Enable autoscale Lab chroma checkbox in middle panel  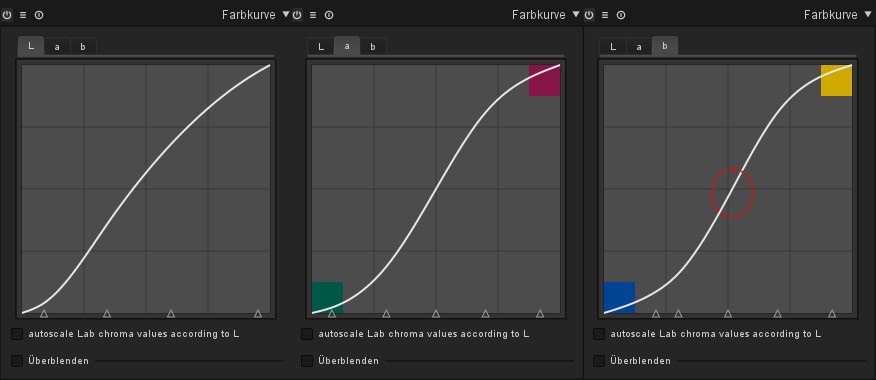point(307,334)
